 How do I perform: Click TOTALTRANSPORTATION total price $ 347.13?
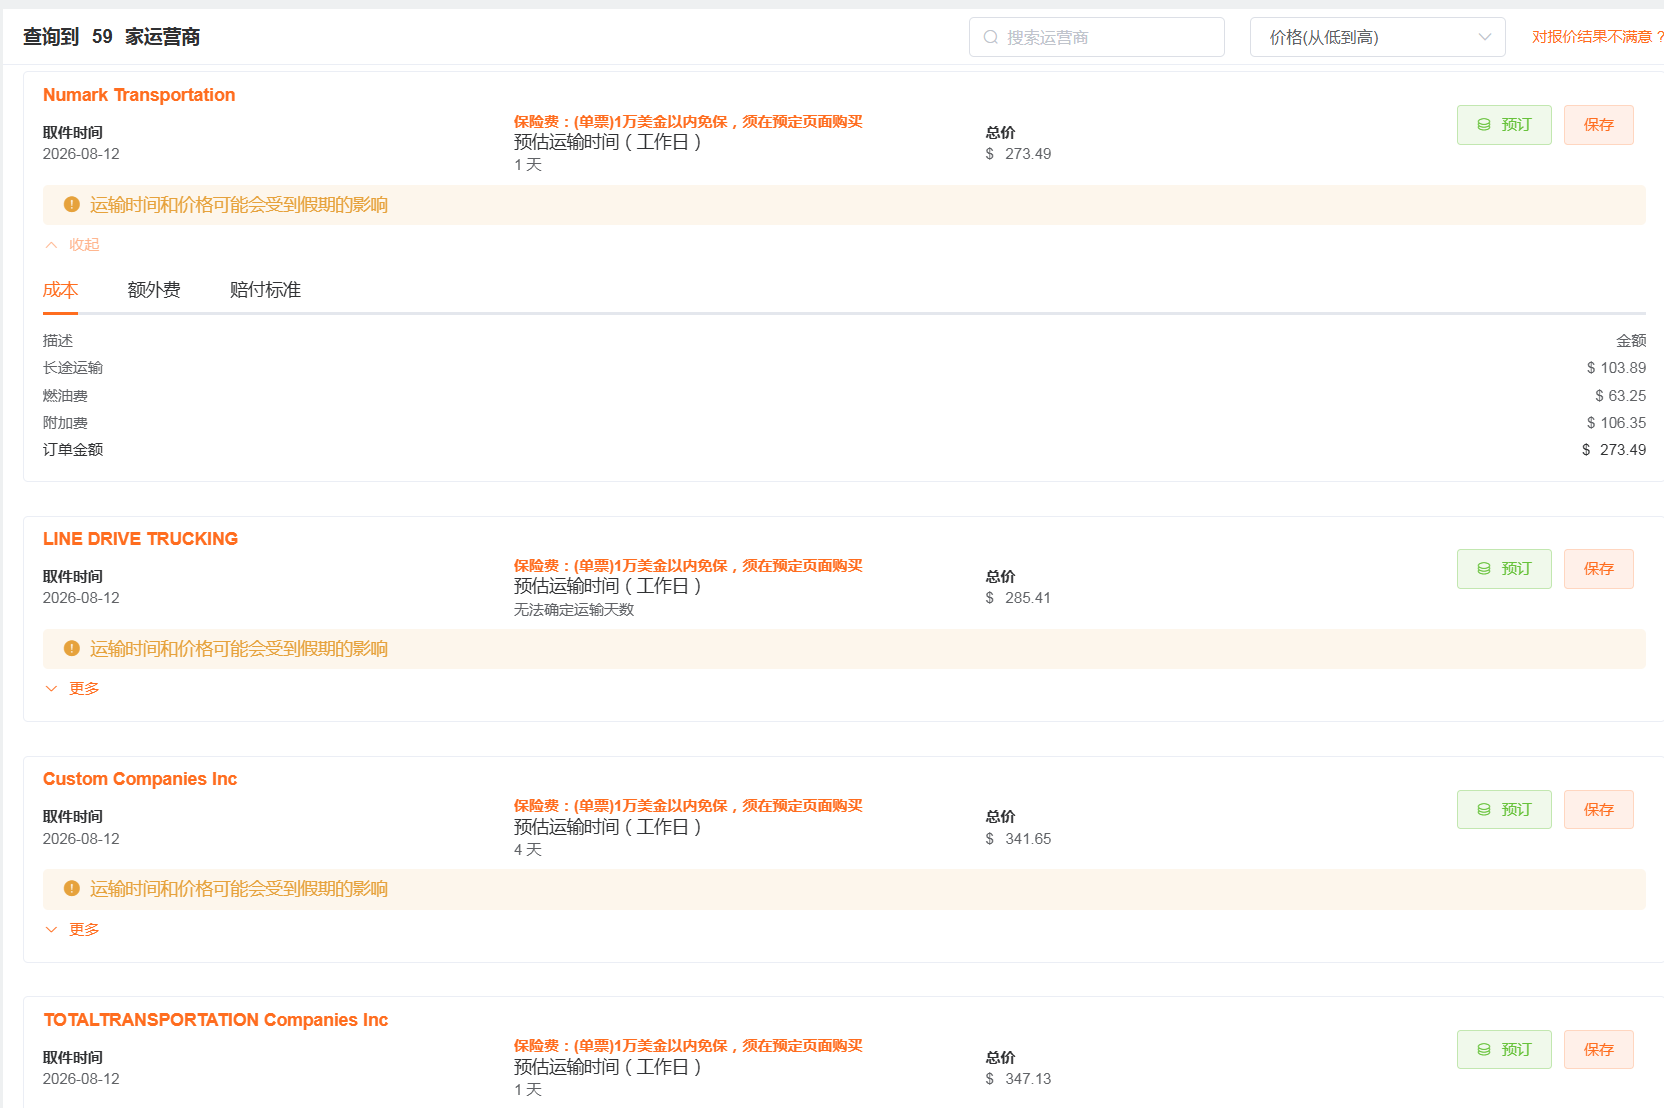tap(1018, 1079)
